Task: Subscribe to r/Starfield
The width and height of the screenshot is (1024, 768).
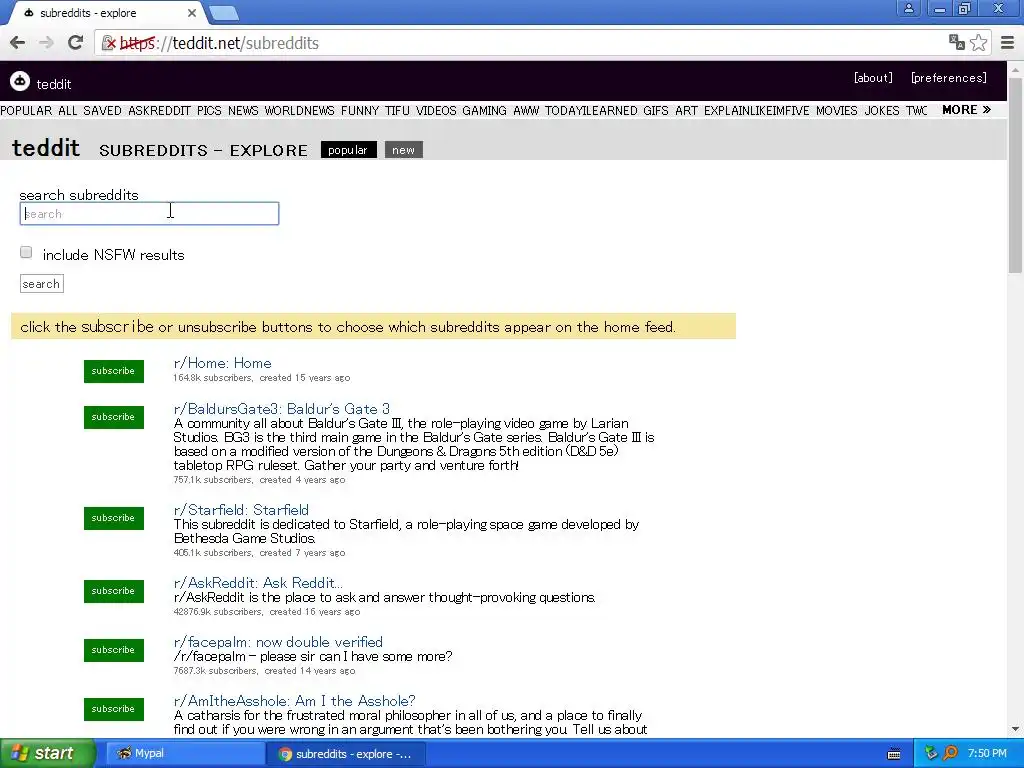Action: (x=114, y=518)
